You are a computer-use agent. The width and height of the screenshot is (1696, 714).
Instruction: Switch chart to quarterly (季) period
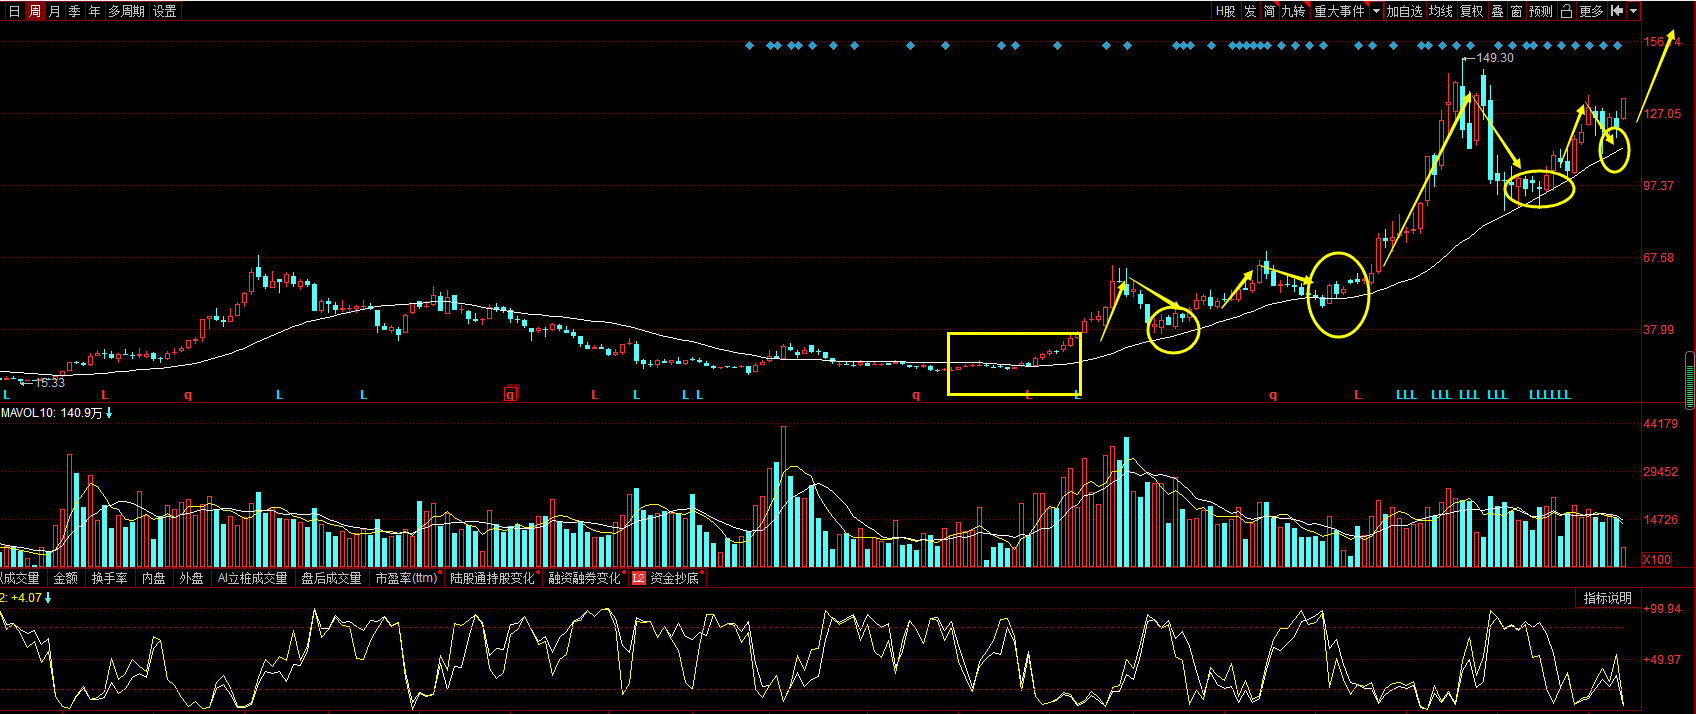[x=74, y=11]
